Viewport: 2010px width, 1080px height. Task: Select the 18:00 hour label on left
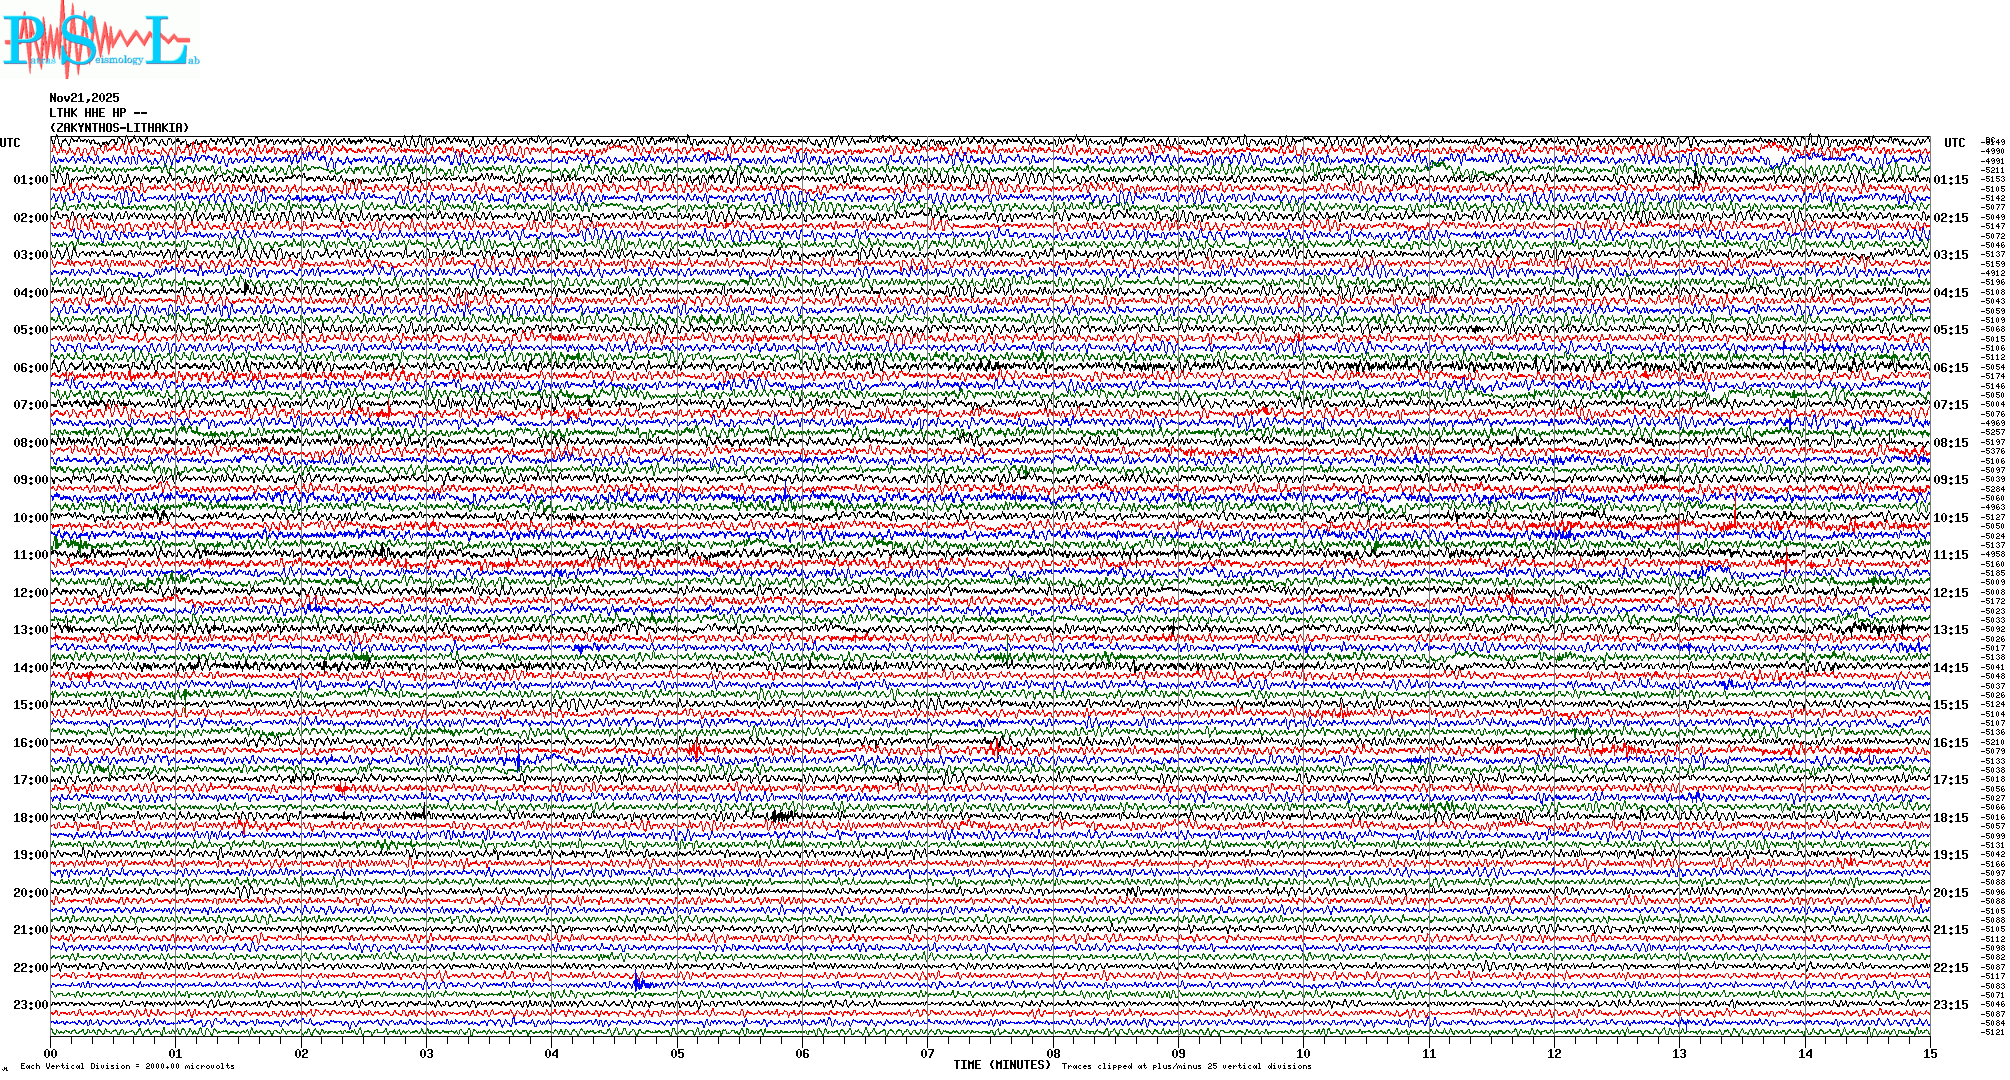tap(30, 818)
